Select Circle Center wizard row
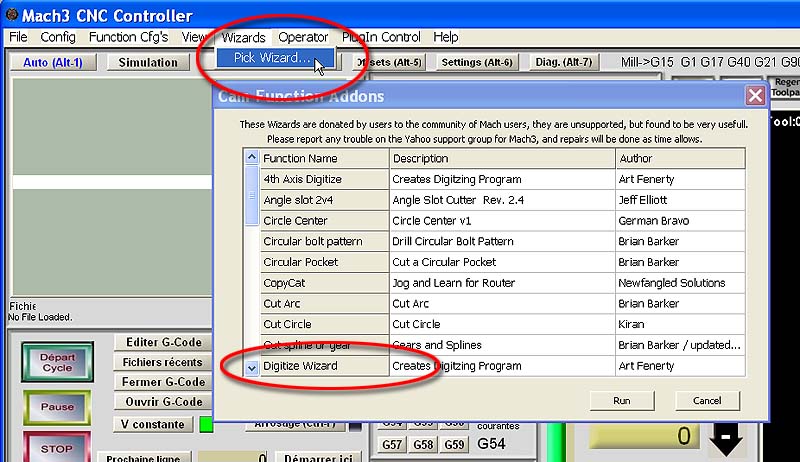The height and width of the screenshot is (462, 800). click(x=324, y=221)
